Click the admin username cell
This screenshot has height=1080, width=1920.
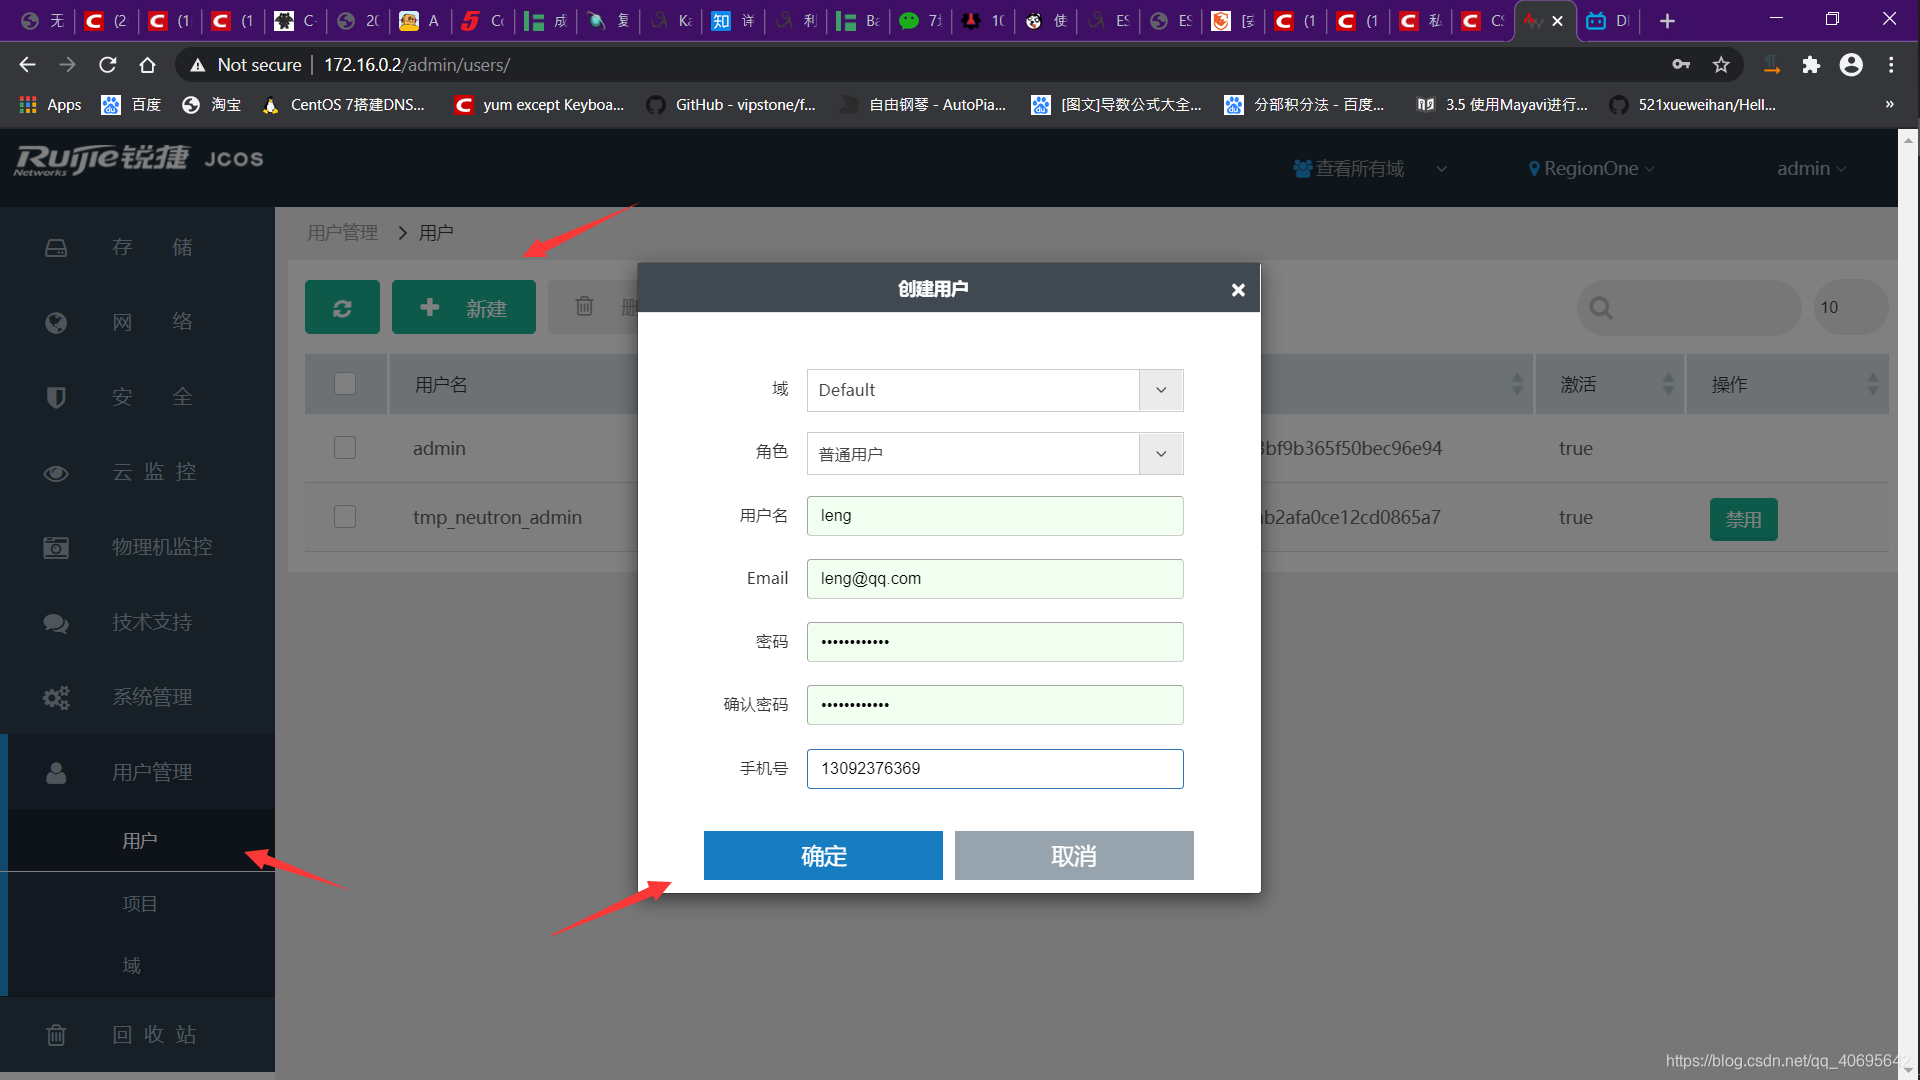(x=439, y=448)
